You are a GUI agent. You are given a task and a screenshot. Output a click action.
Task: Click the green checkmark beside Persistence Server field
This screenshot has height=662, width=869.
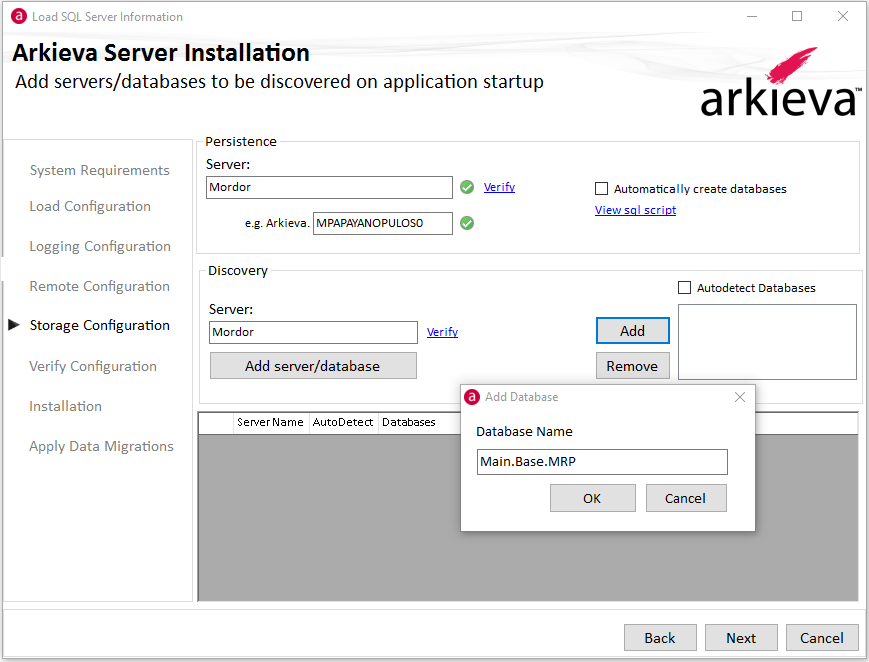[467, 187]
